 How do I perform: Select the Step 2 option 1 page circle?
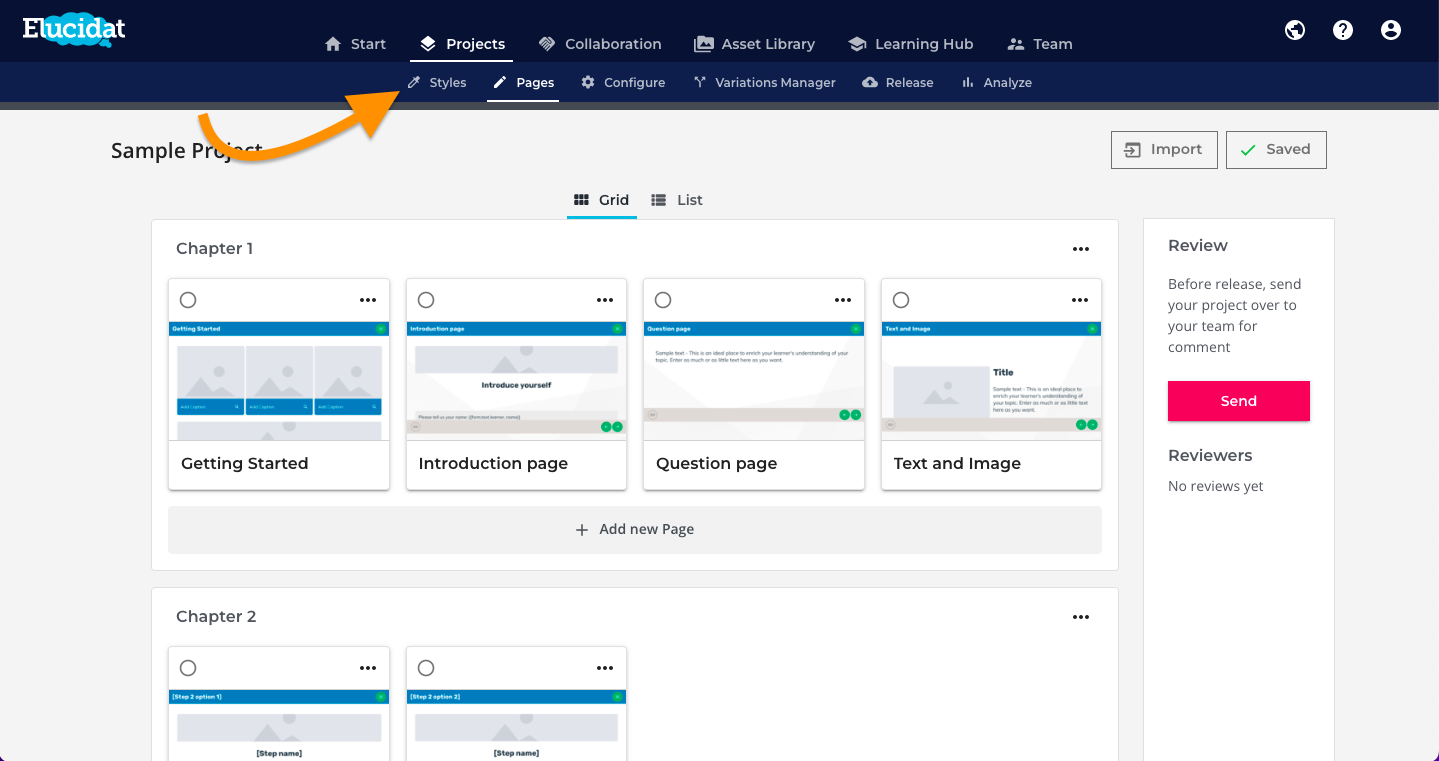click(x=188, y=668)
